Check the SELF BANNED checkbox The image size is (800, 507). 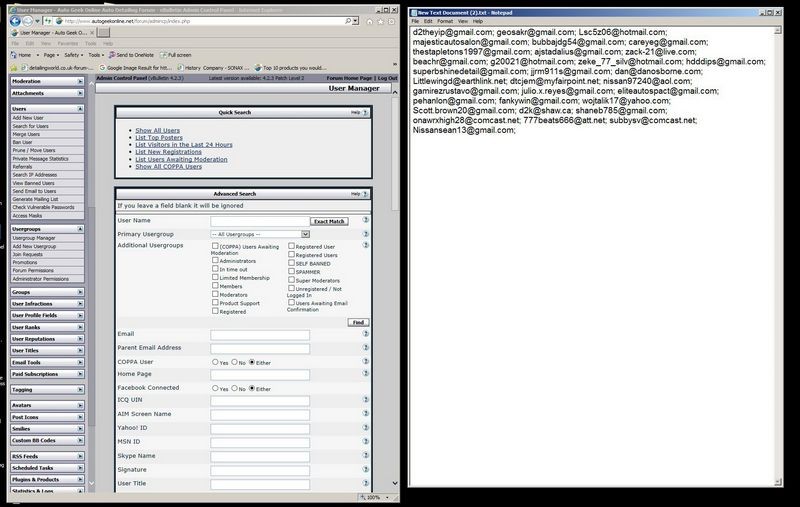click(291, 263)
